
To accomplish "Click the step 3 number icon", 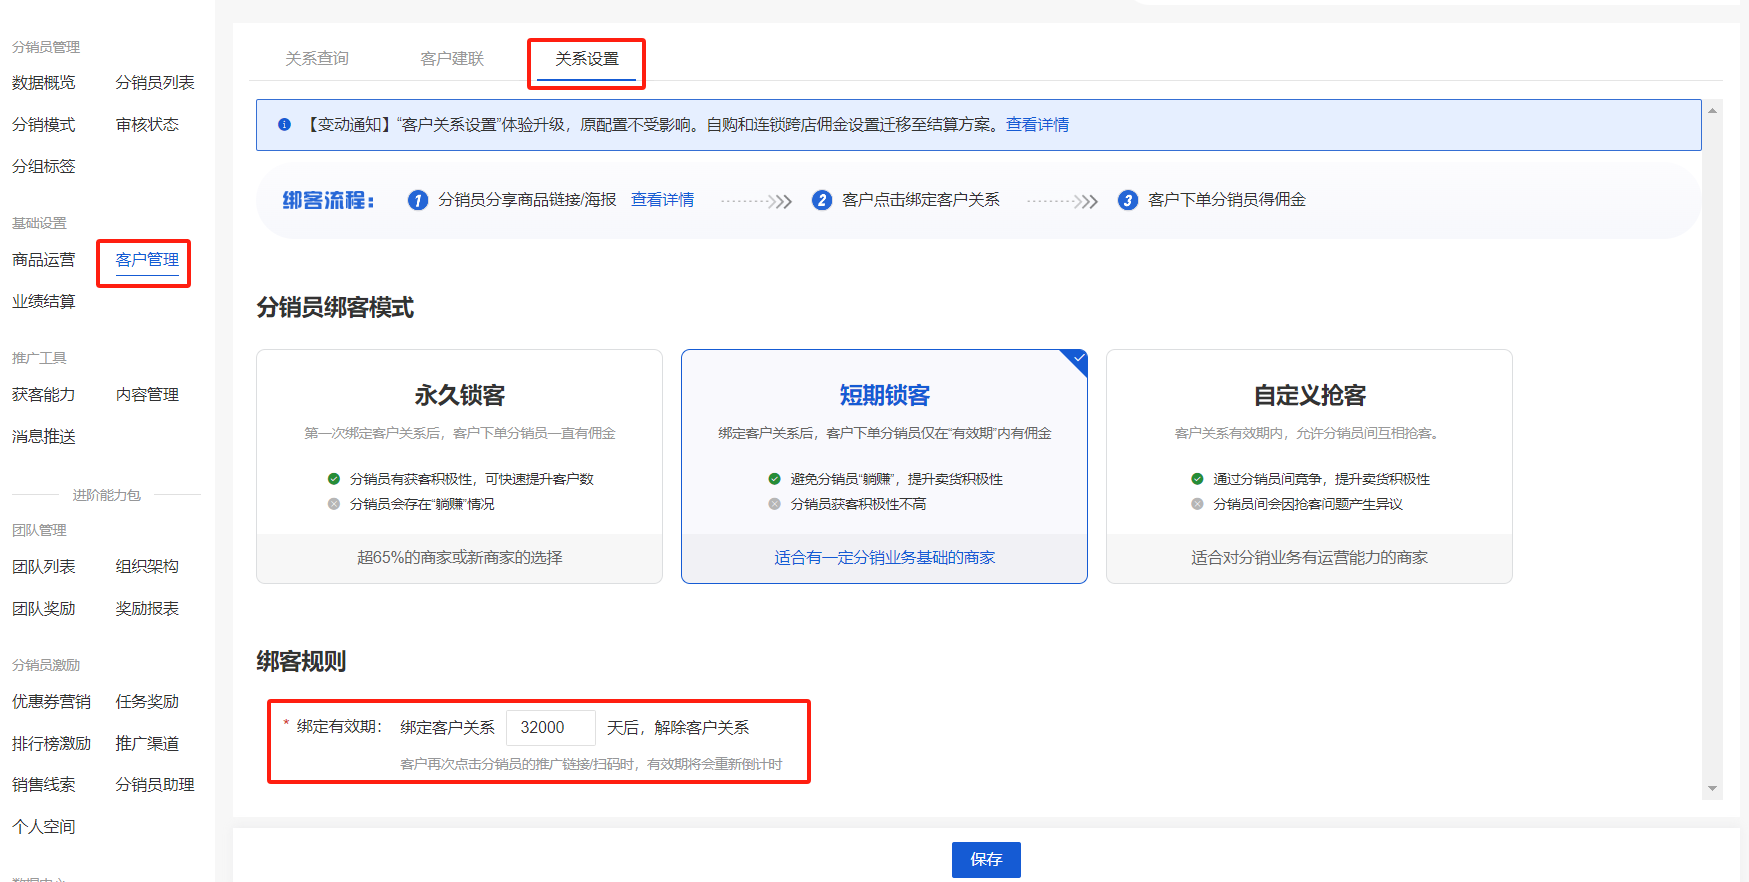I will click(1128, 201).
